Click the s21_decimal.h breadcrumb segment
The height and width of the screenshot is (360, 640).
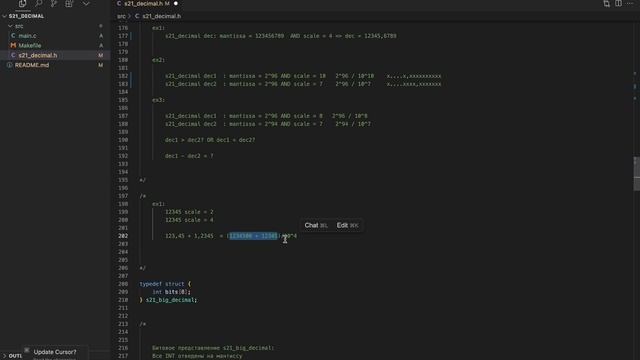point(162,16)
